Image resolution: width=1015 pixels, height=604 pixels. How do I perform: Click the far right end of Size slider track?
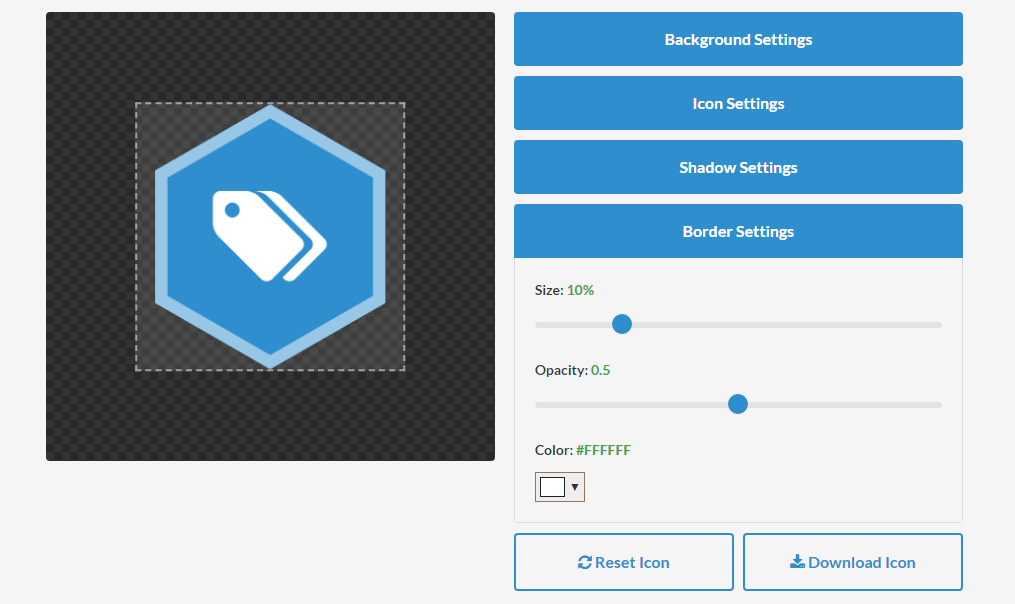[x=939, y=324]
